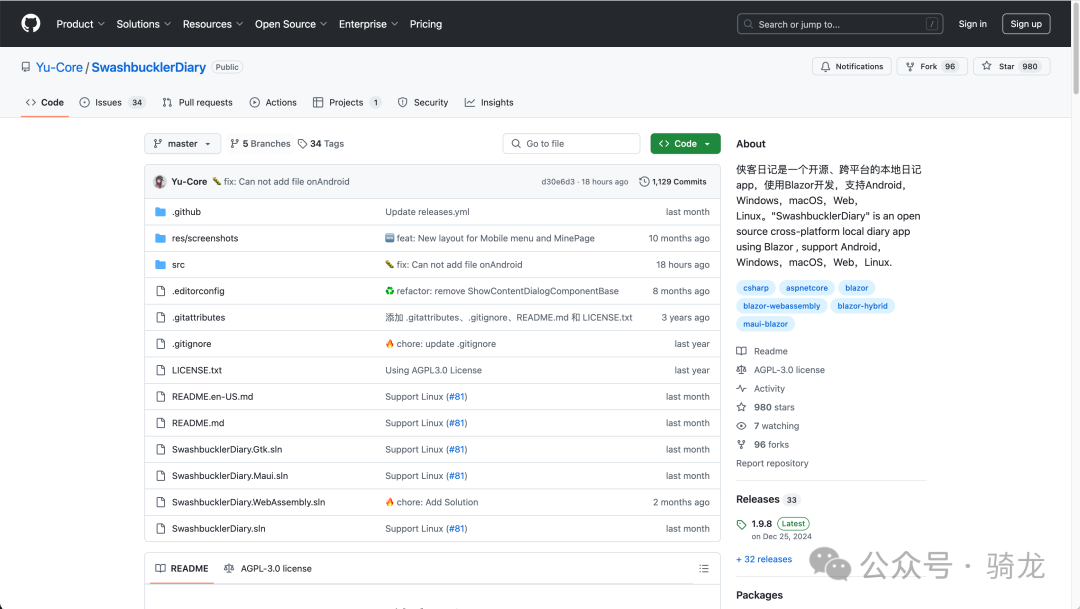The width and height of the screenshot is (1080, 609).
Task: Switch to the Projects tab
Action: coord(346,103)
